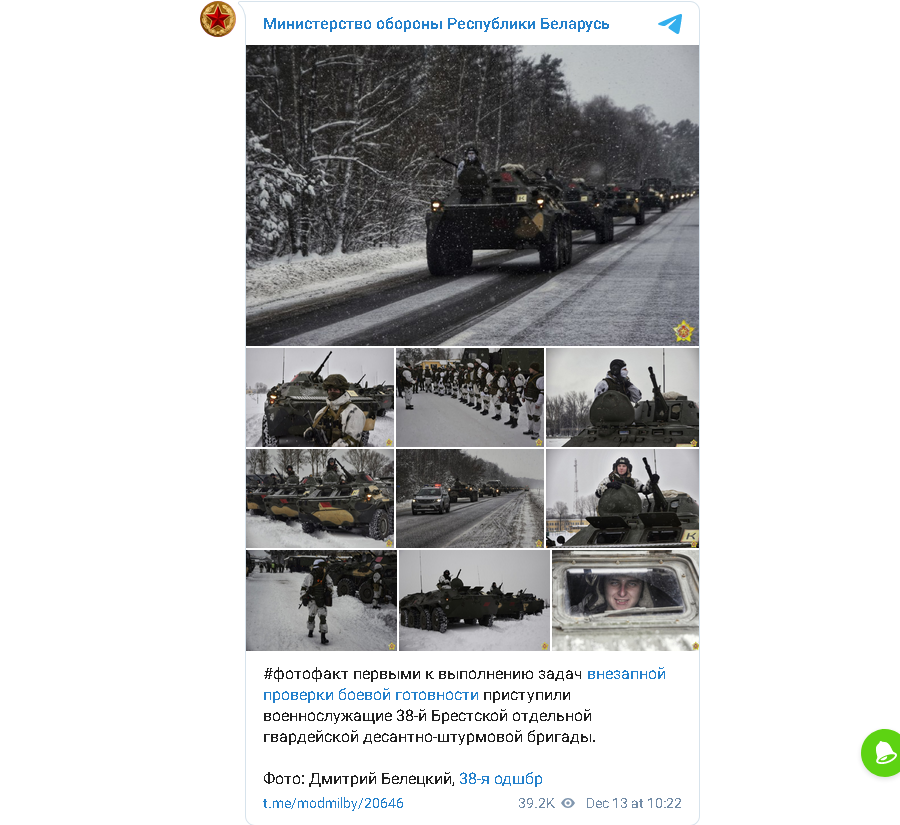Open photo of BTR column in snowy field

click(x=474, y=601)
